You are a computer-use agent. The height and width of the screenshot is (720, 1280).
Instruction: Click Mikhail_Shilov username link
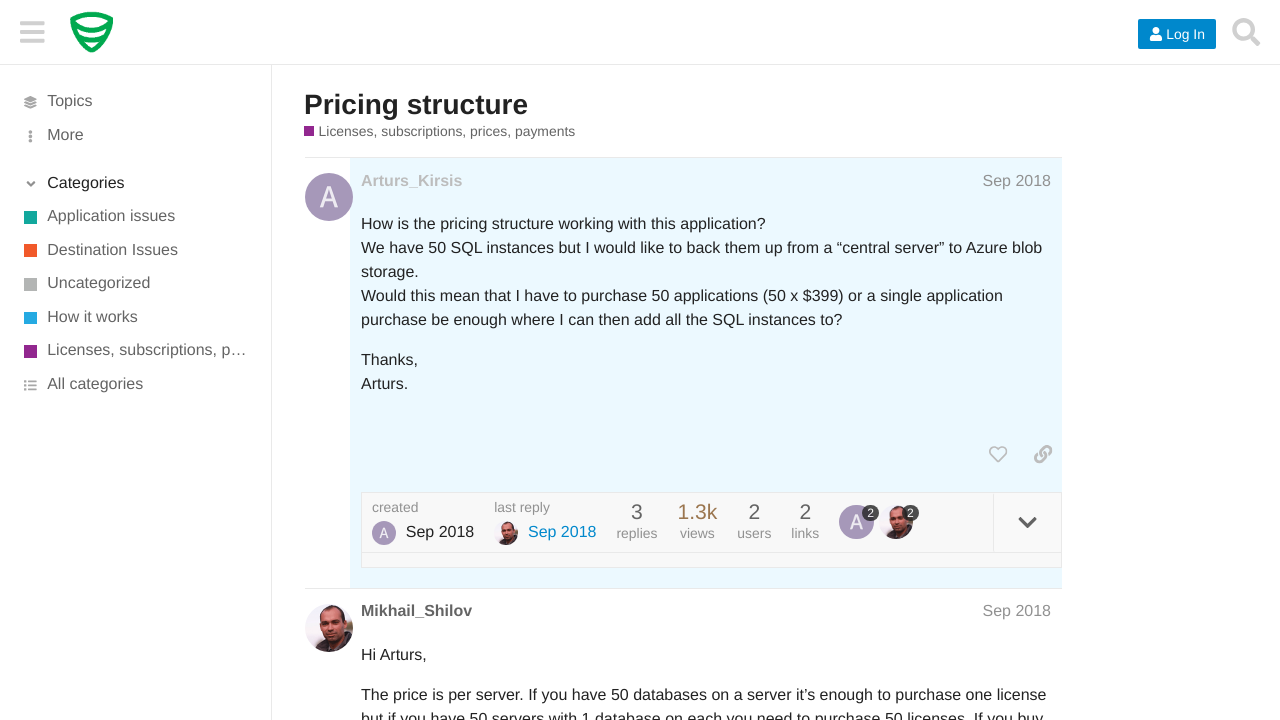416,611
